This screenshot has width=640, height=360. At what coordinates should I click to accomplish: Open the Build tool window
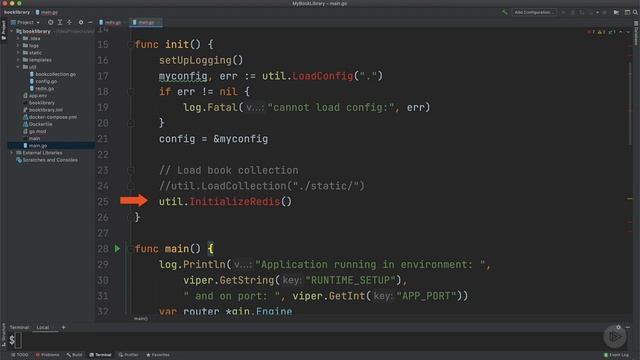click(74, 355)
